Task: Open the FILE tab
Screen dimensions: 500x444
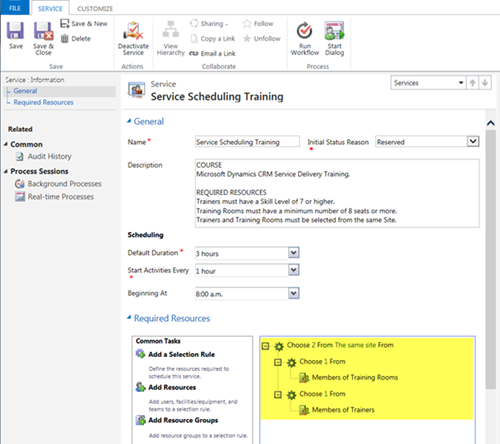Action: (15, 8)
